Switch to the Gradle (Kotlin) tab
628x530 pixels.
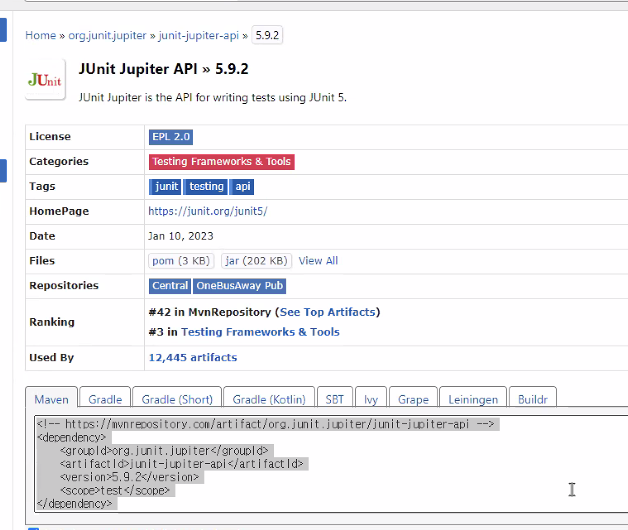tap(269, 398)
